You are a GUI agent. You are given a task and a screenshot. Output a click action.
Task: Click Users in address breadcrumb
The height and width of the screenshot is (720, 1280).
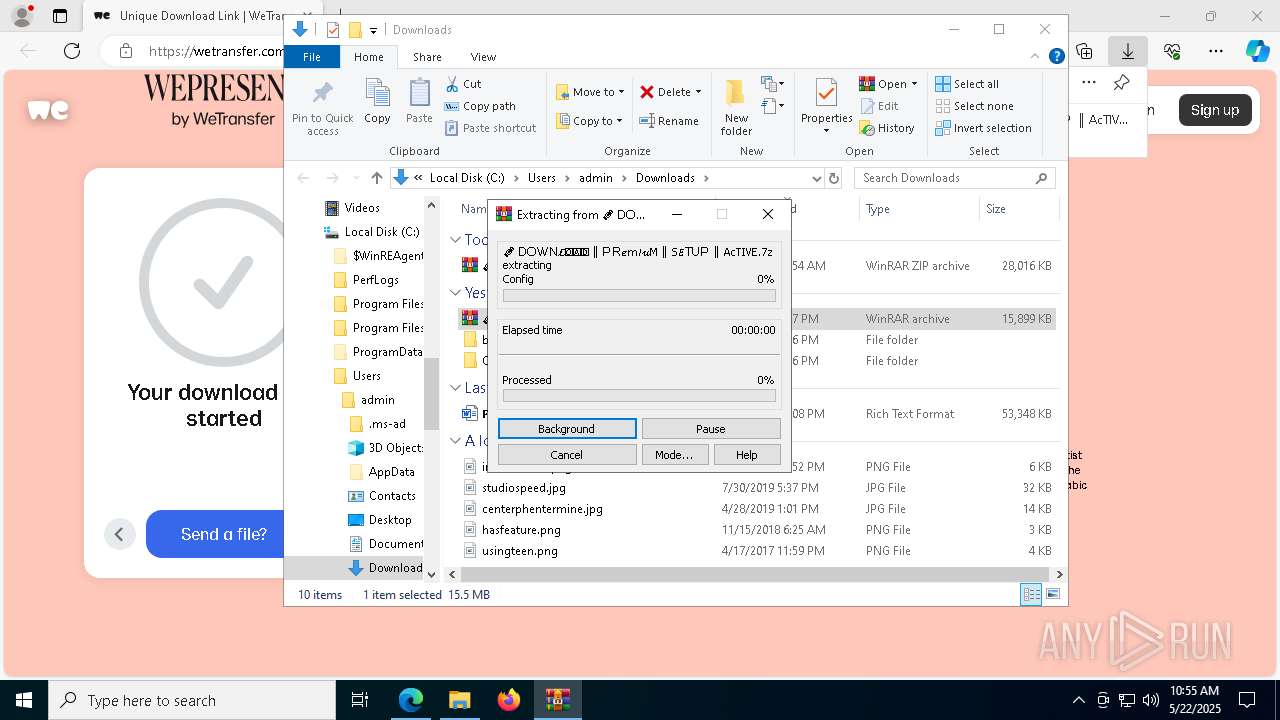pyautogui.click(x=541, y=178)
